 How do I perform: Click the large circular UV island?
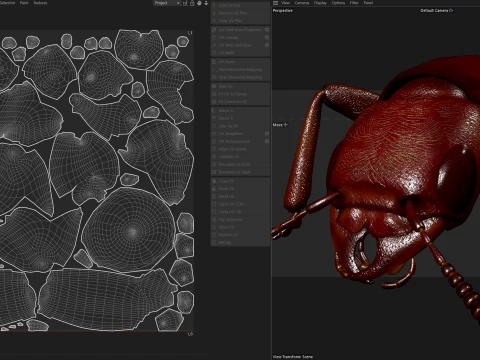tap(130, 230)
